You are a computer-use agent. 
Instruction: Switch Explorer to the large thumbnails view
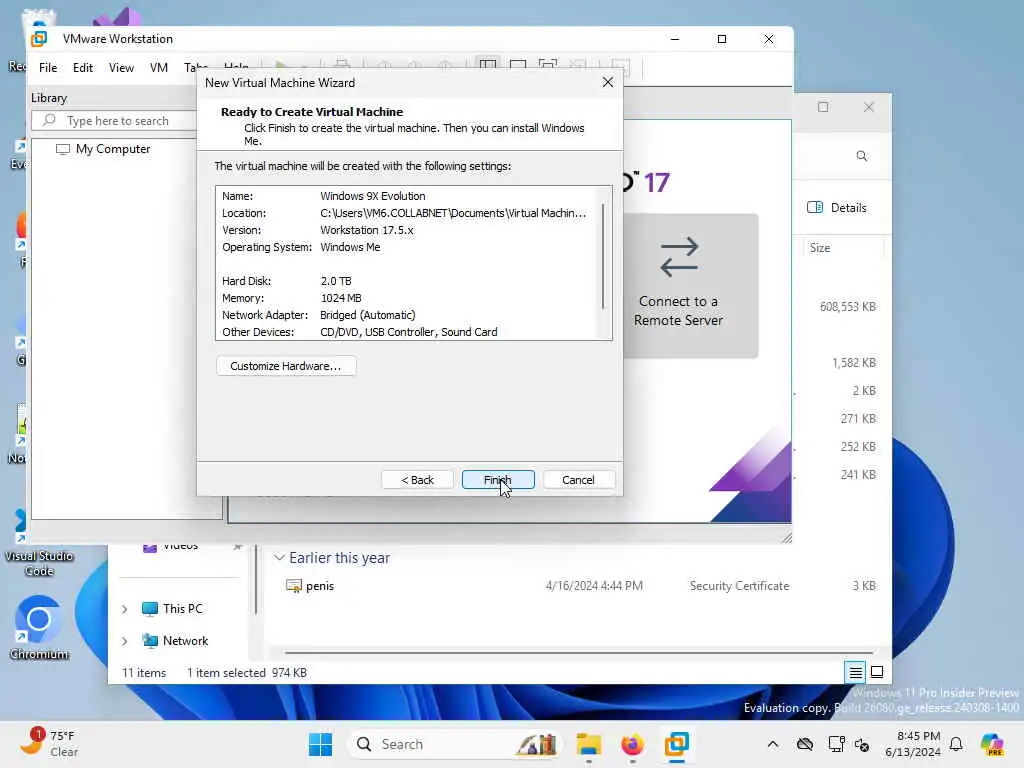[877, 672]
